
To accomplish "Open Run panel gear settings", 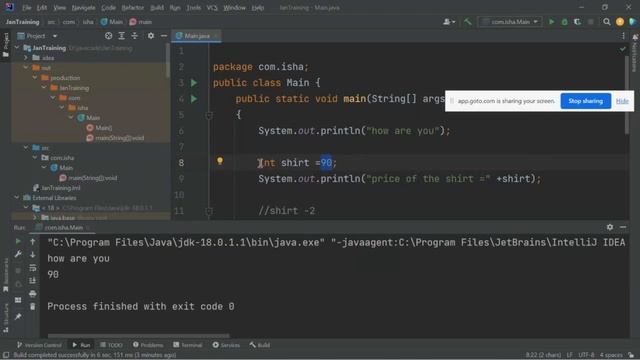I will (610, 227).
